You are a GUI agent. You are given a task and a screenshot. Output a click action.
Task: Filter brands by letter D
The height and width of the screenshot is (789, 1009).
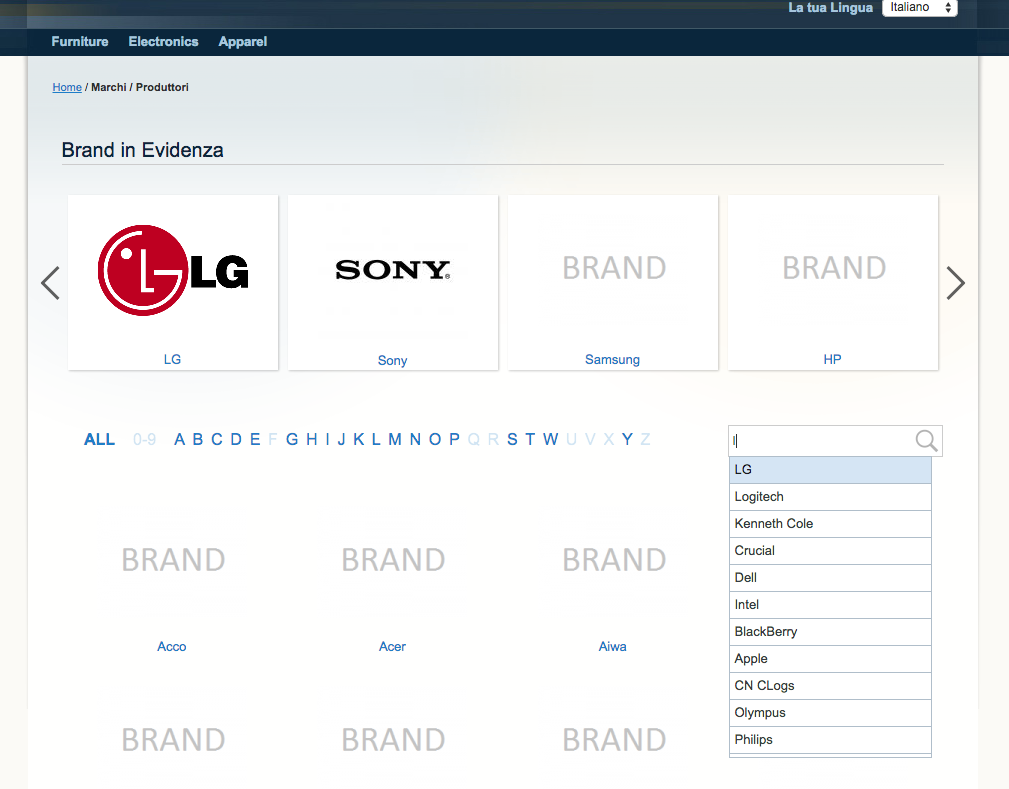[x=236, y=440]
